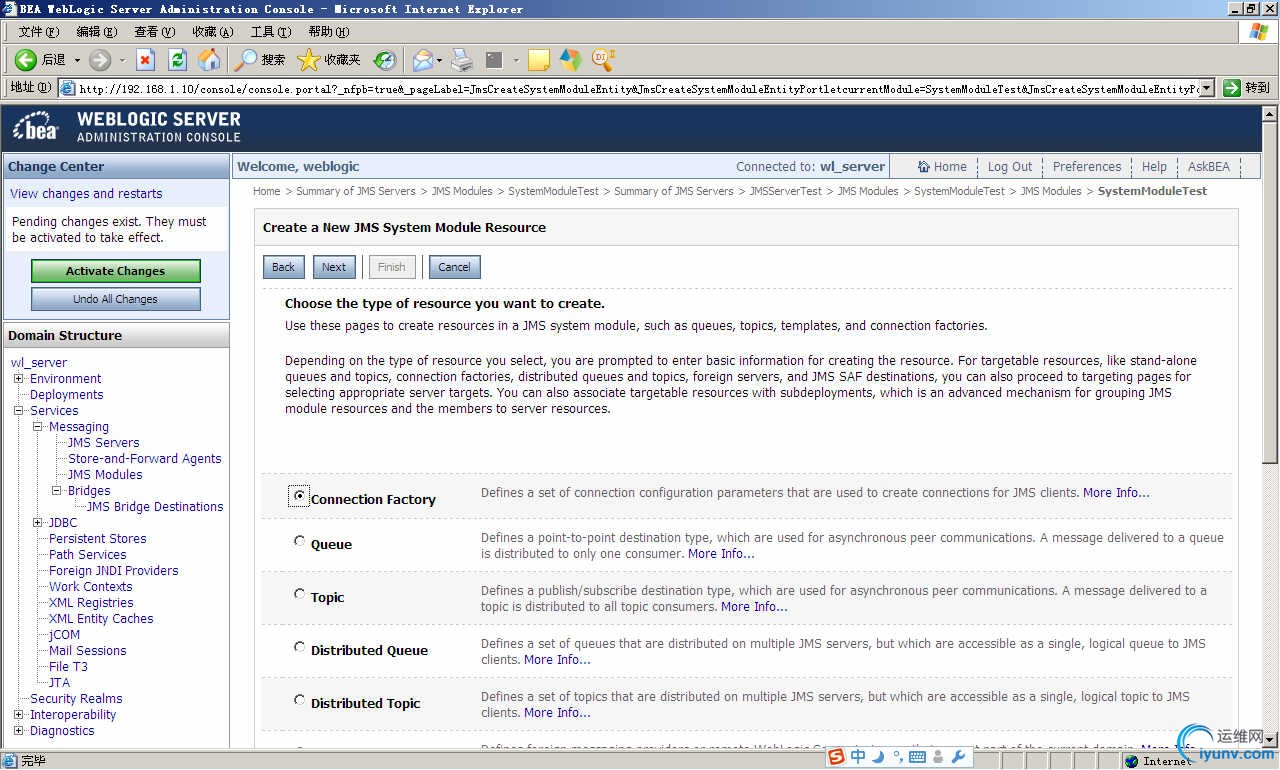Click Log Out in the console bar
The image size is (1280, 770).
click(x=1010, y=167)
